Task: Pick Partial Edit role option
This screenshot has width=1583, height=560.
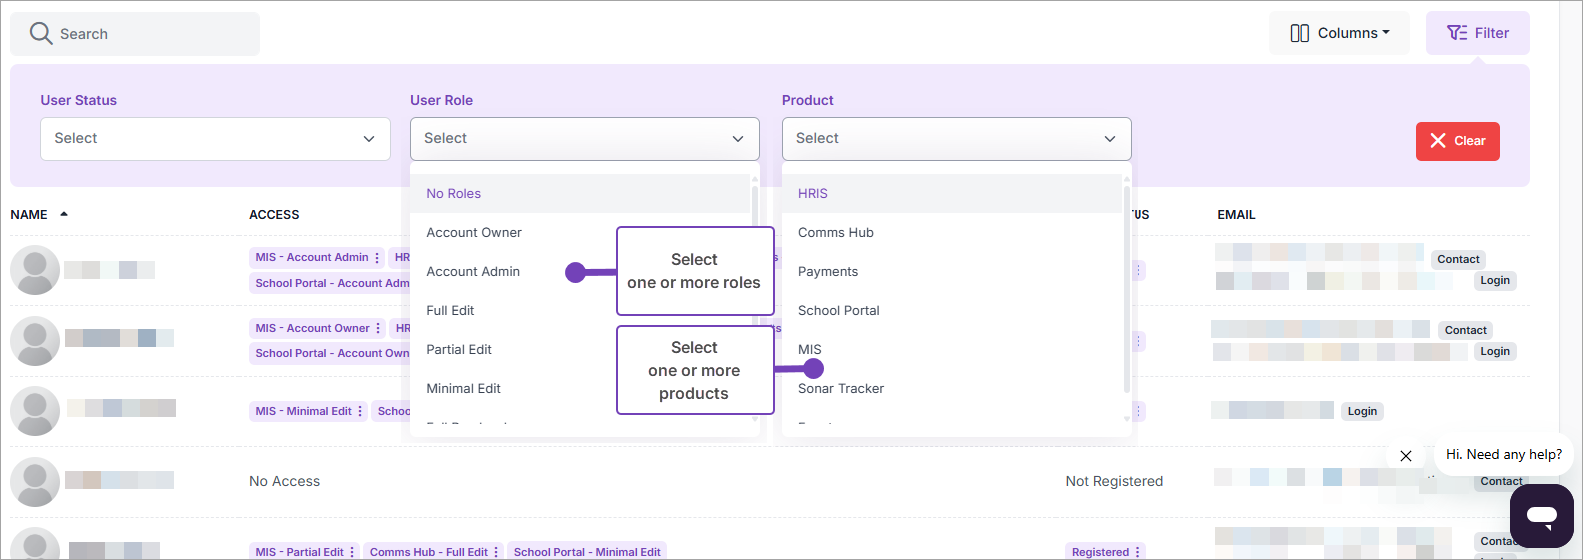Action: click(x=459, y=350)
